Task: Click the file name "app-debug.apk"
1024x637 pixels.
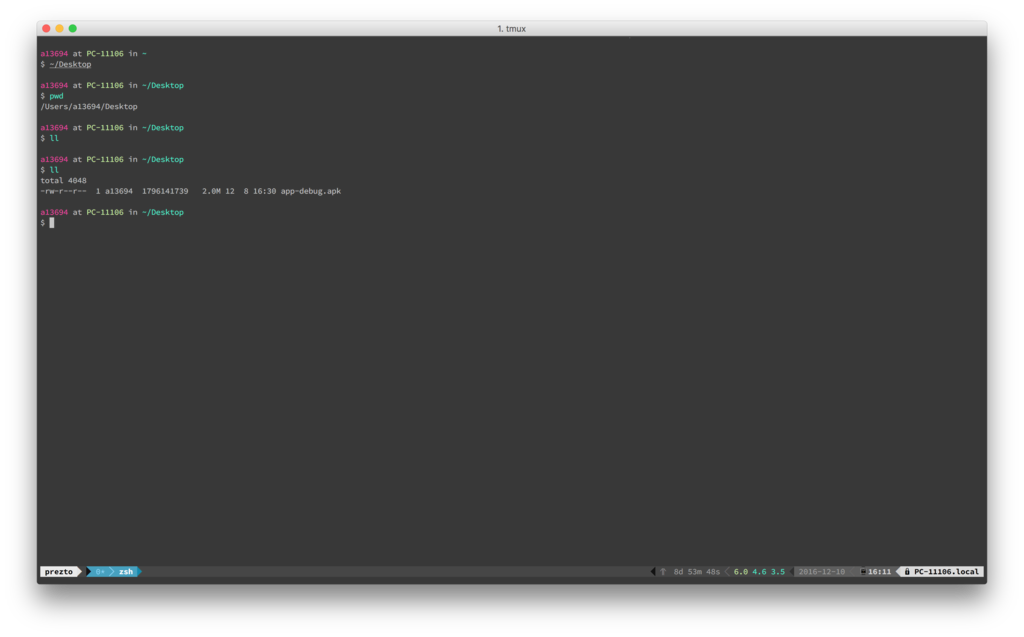Action: click(311, 191)
